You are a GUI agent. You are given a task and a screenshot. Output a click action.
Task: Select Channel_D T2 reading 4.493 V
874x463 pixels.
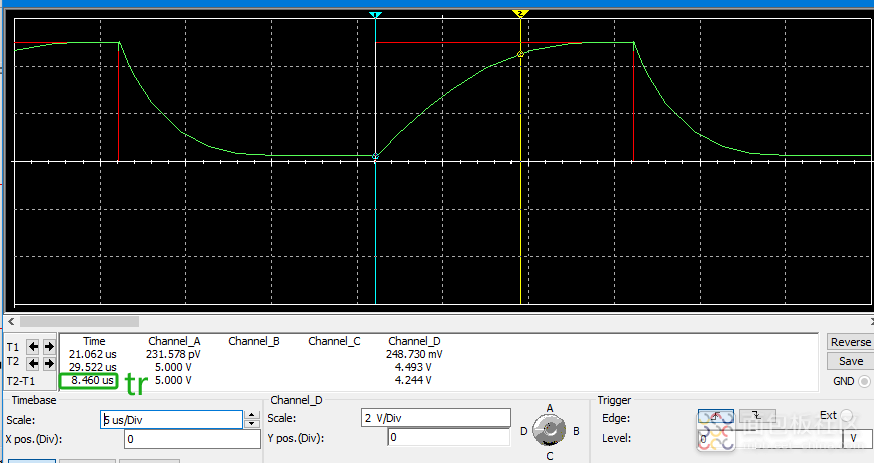pos(413,367)
